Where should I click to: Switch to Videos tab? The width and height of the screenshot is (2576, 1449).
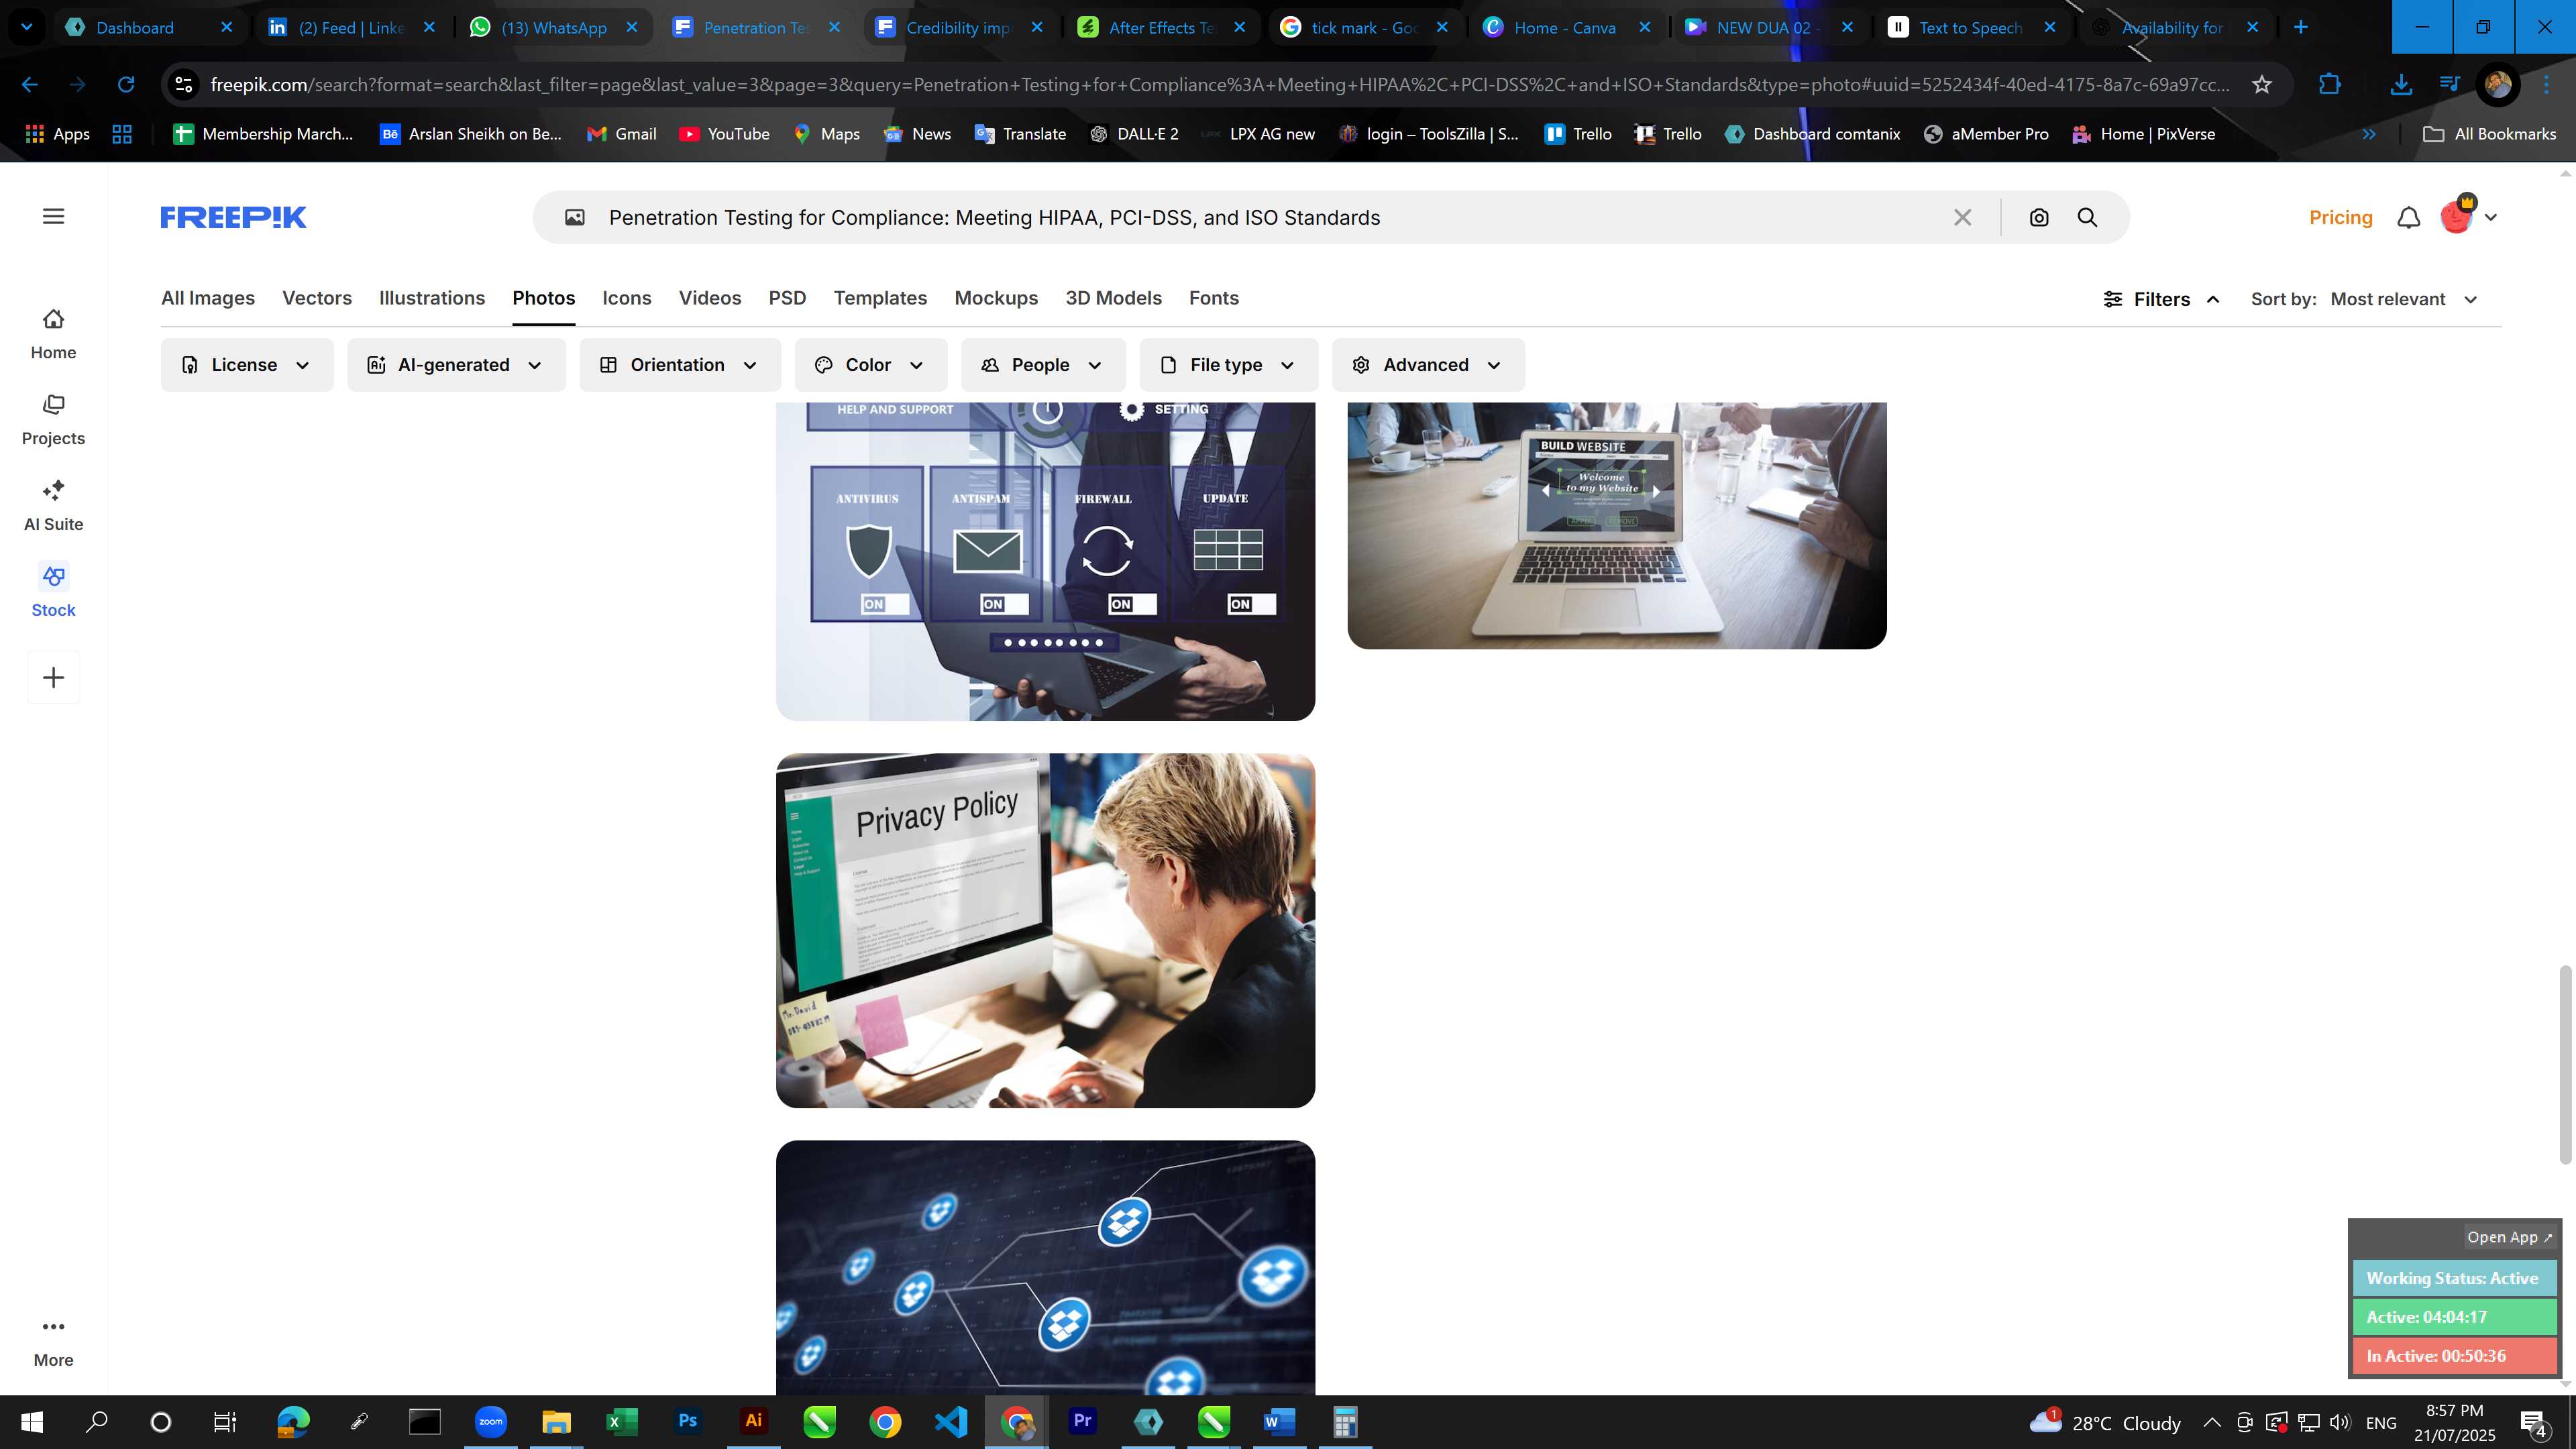coord(710,298)
